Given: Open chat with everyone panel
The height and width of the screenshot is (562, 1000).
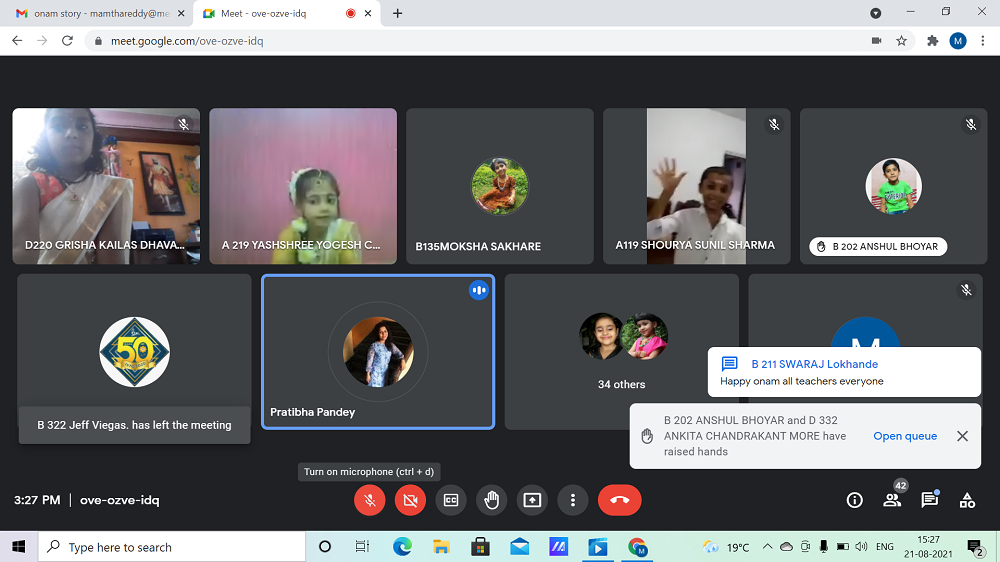Looking at the screenshot, I should (x=929, y=500).
